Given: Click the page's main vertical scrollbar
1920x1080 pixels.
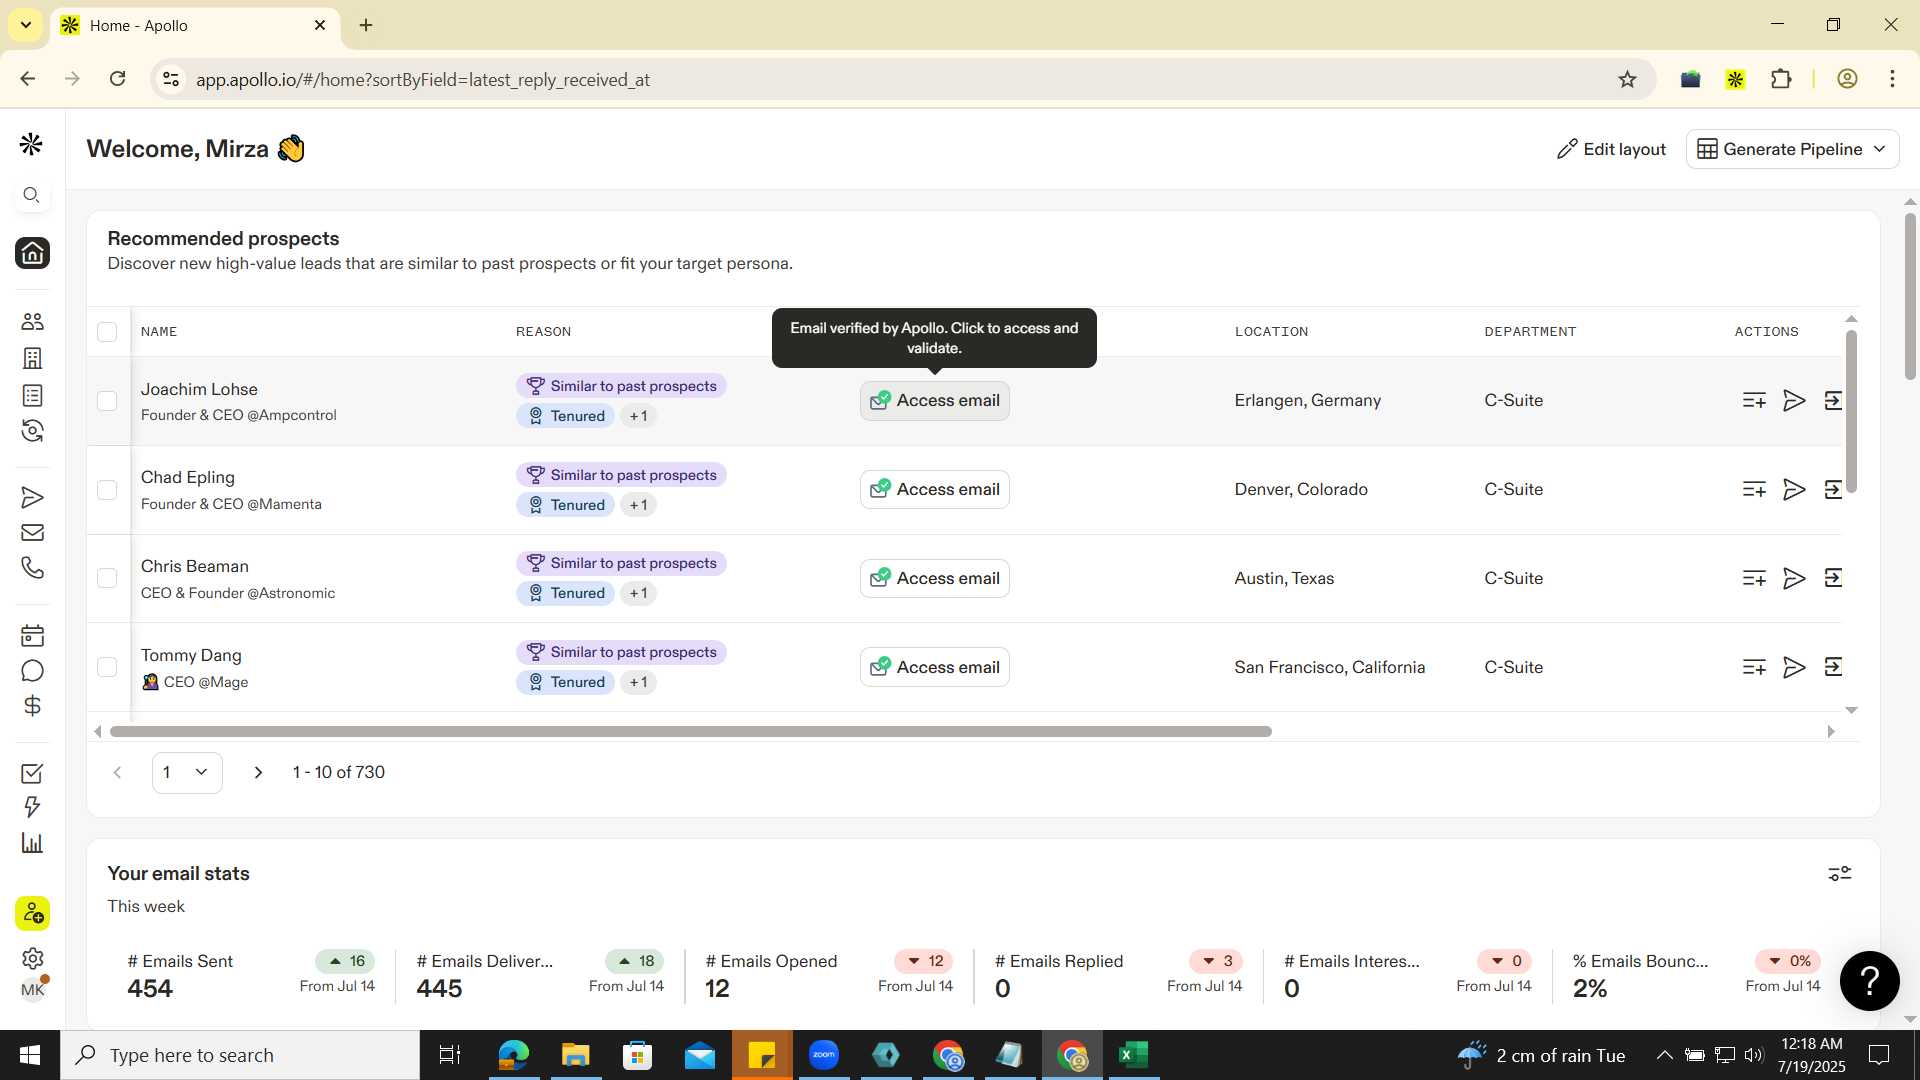Looking at the screenshot, I should coord(1910,296).
